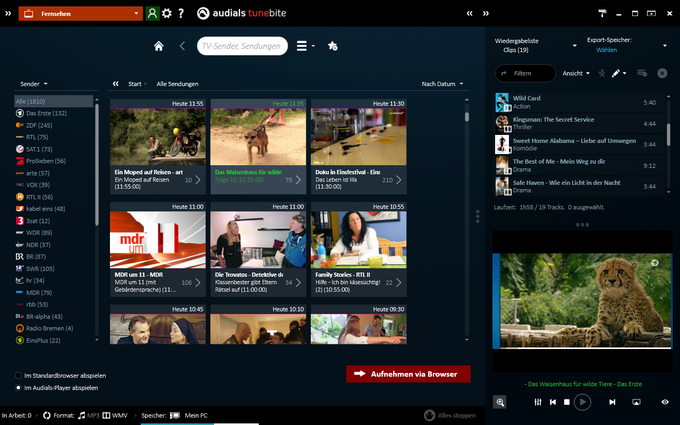Expand side panel with right double chevron
Viewport: 680px width, 425px height.
pos(486,13)
